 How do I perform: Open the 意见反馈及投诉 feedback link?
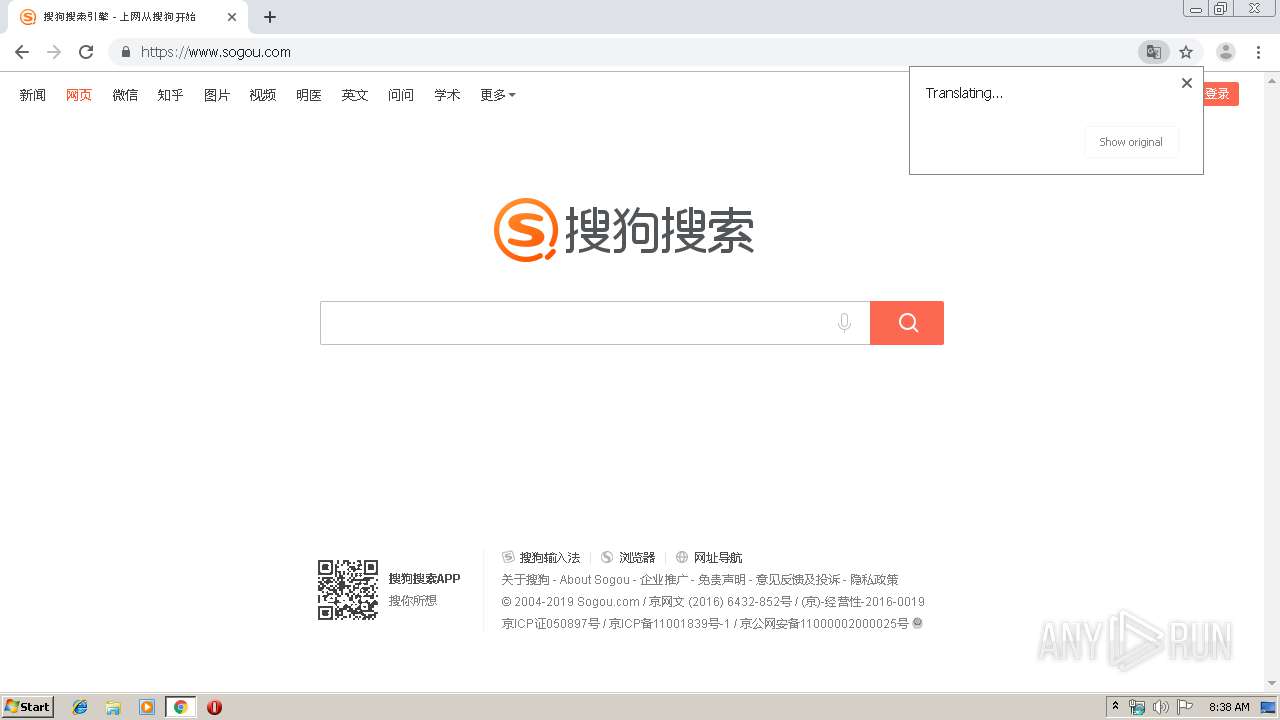click(798, 580)
